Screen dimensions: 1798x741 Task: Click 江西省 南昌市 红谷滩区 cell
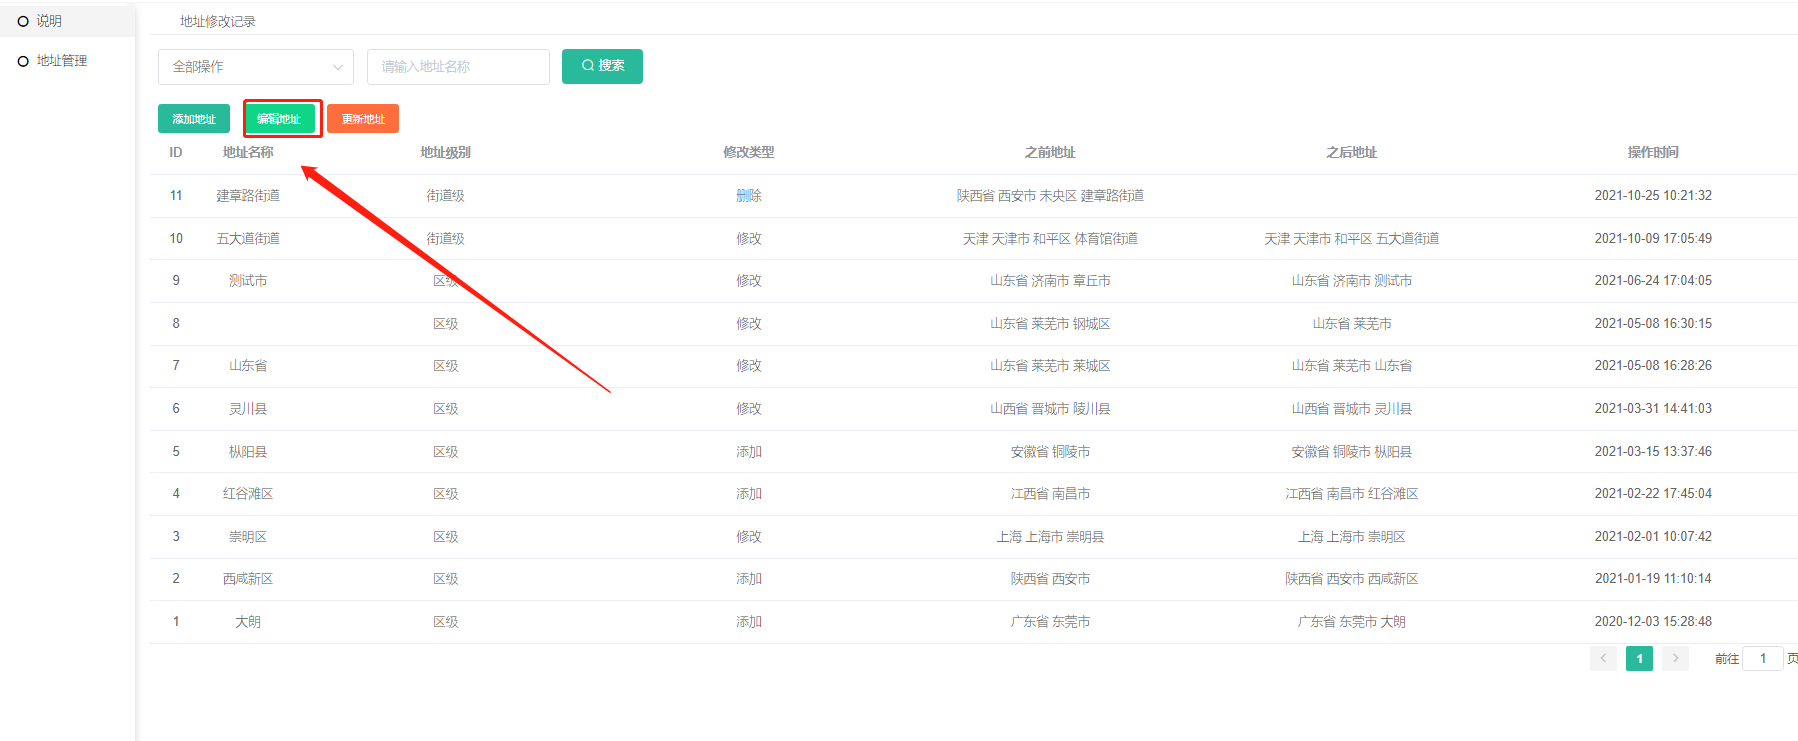click(1352, 494)
